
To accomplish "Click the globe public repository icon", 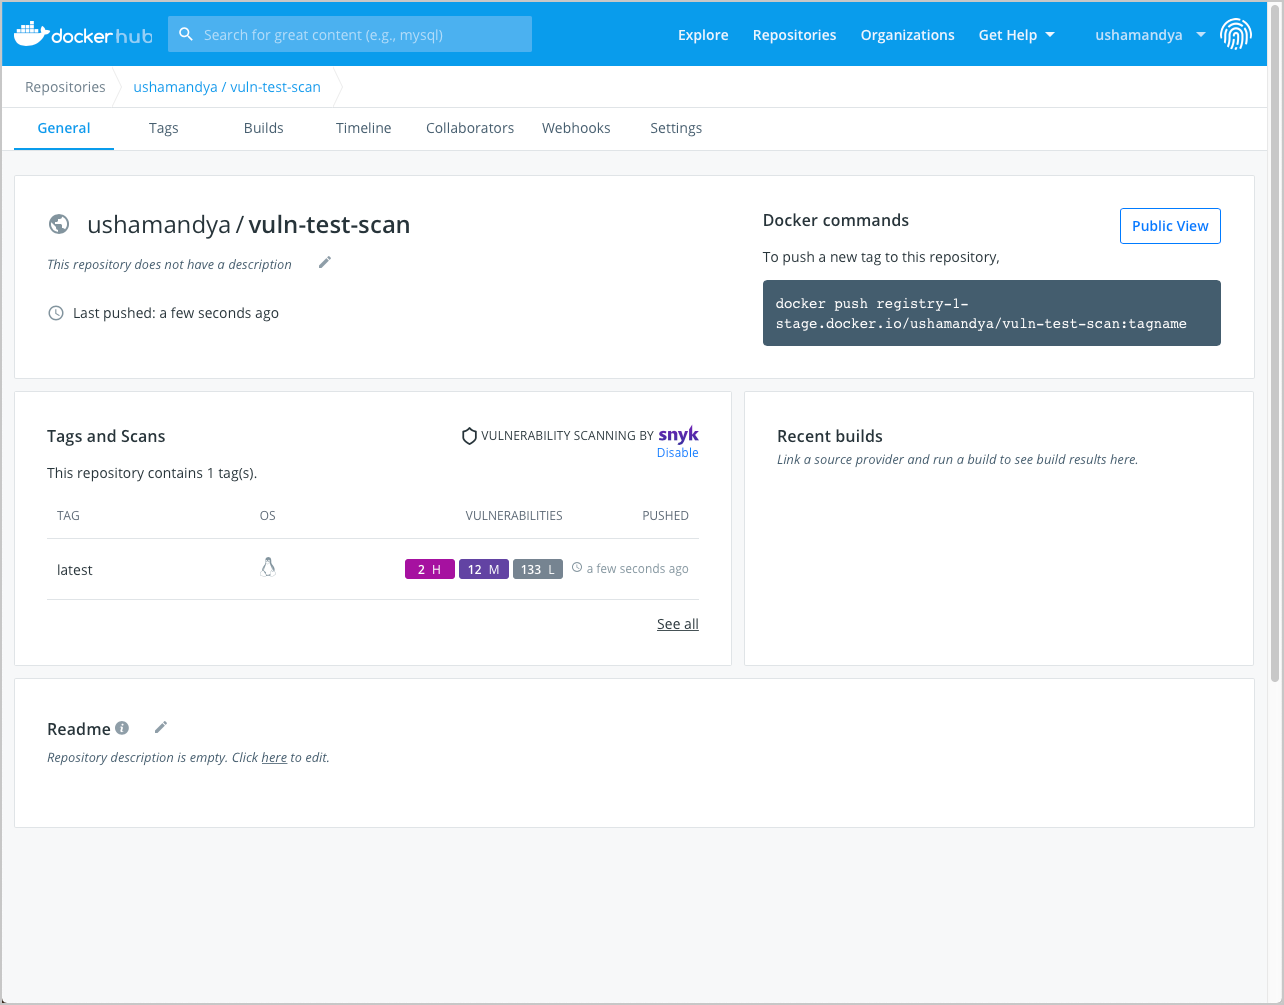I will (59, 224).
